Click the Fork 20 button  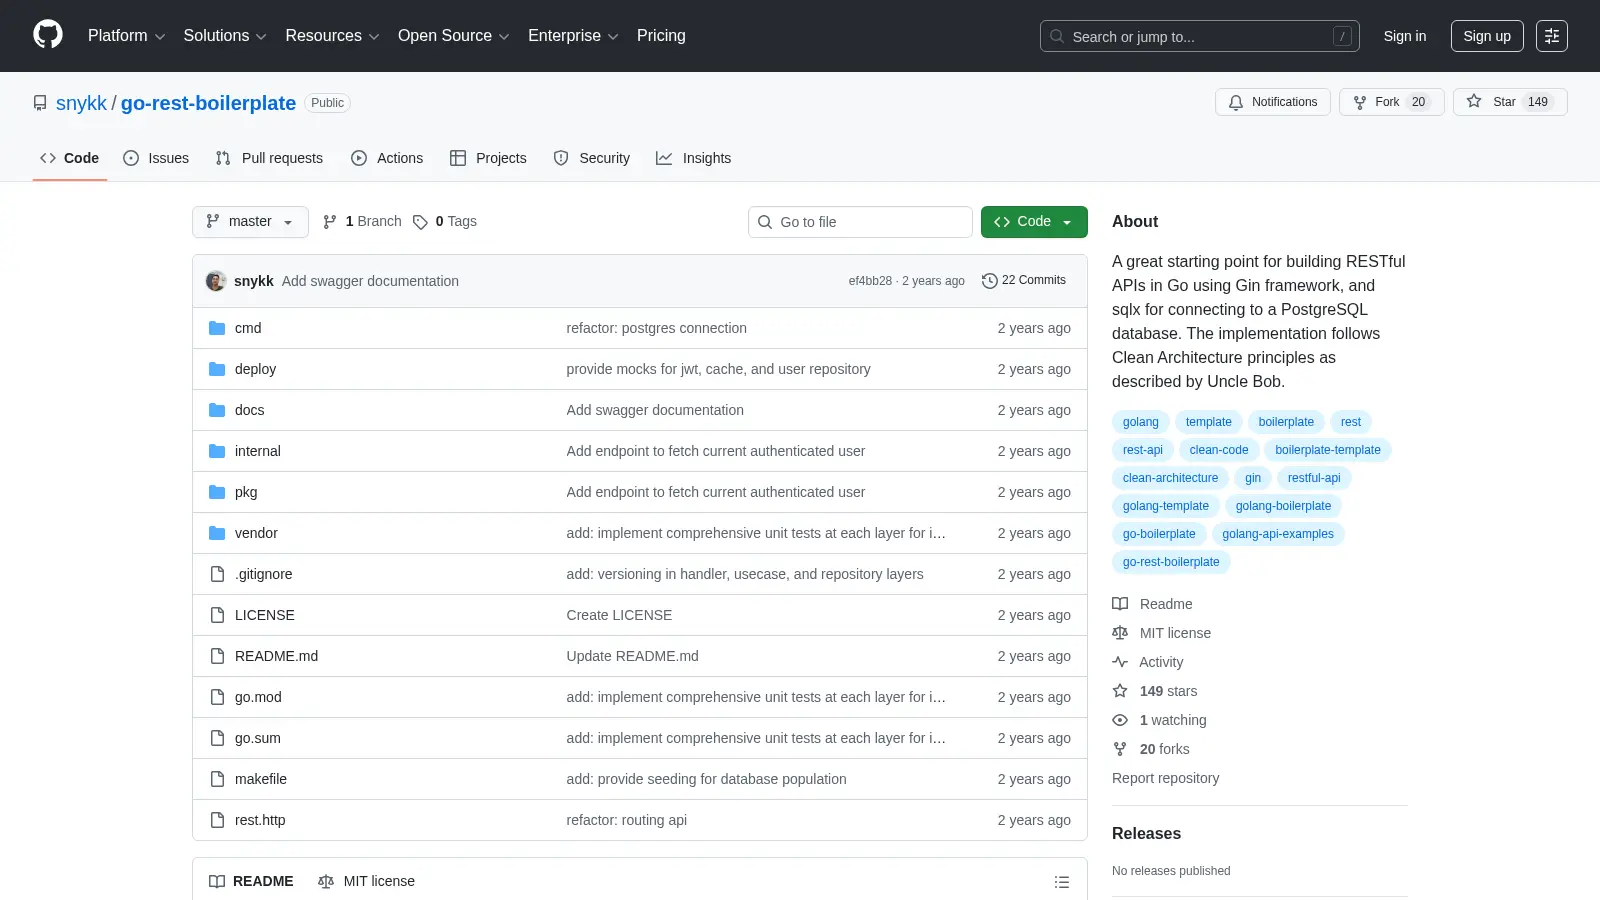point(1392,102)
